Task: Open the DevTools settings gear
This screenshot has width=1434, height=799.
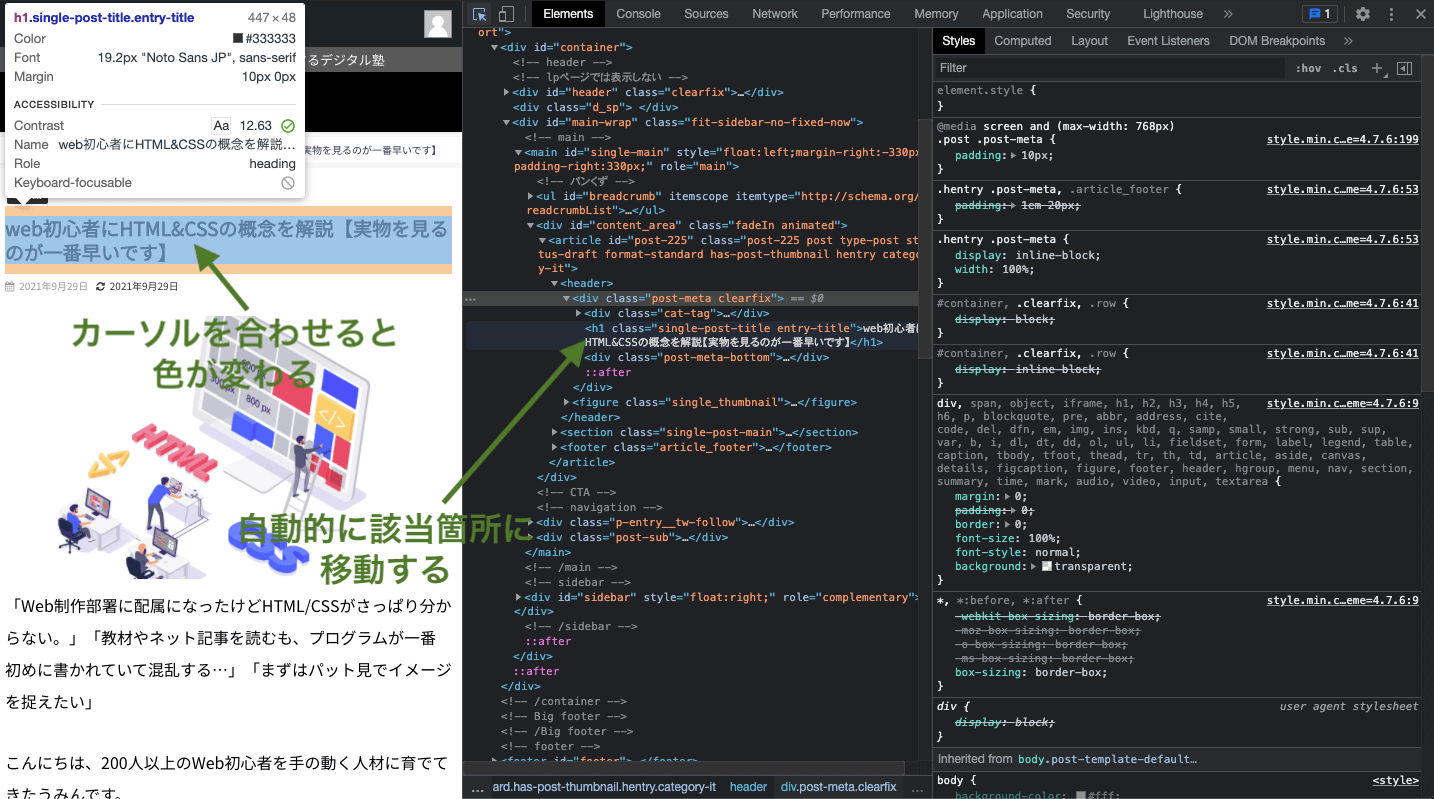Action: 1363,14
